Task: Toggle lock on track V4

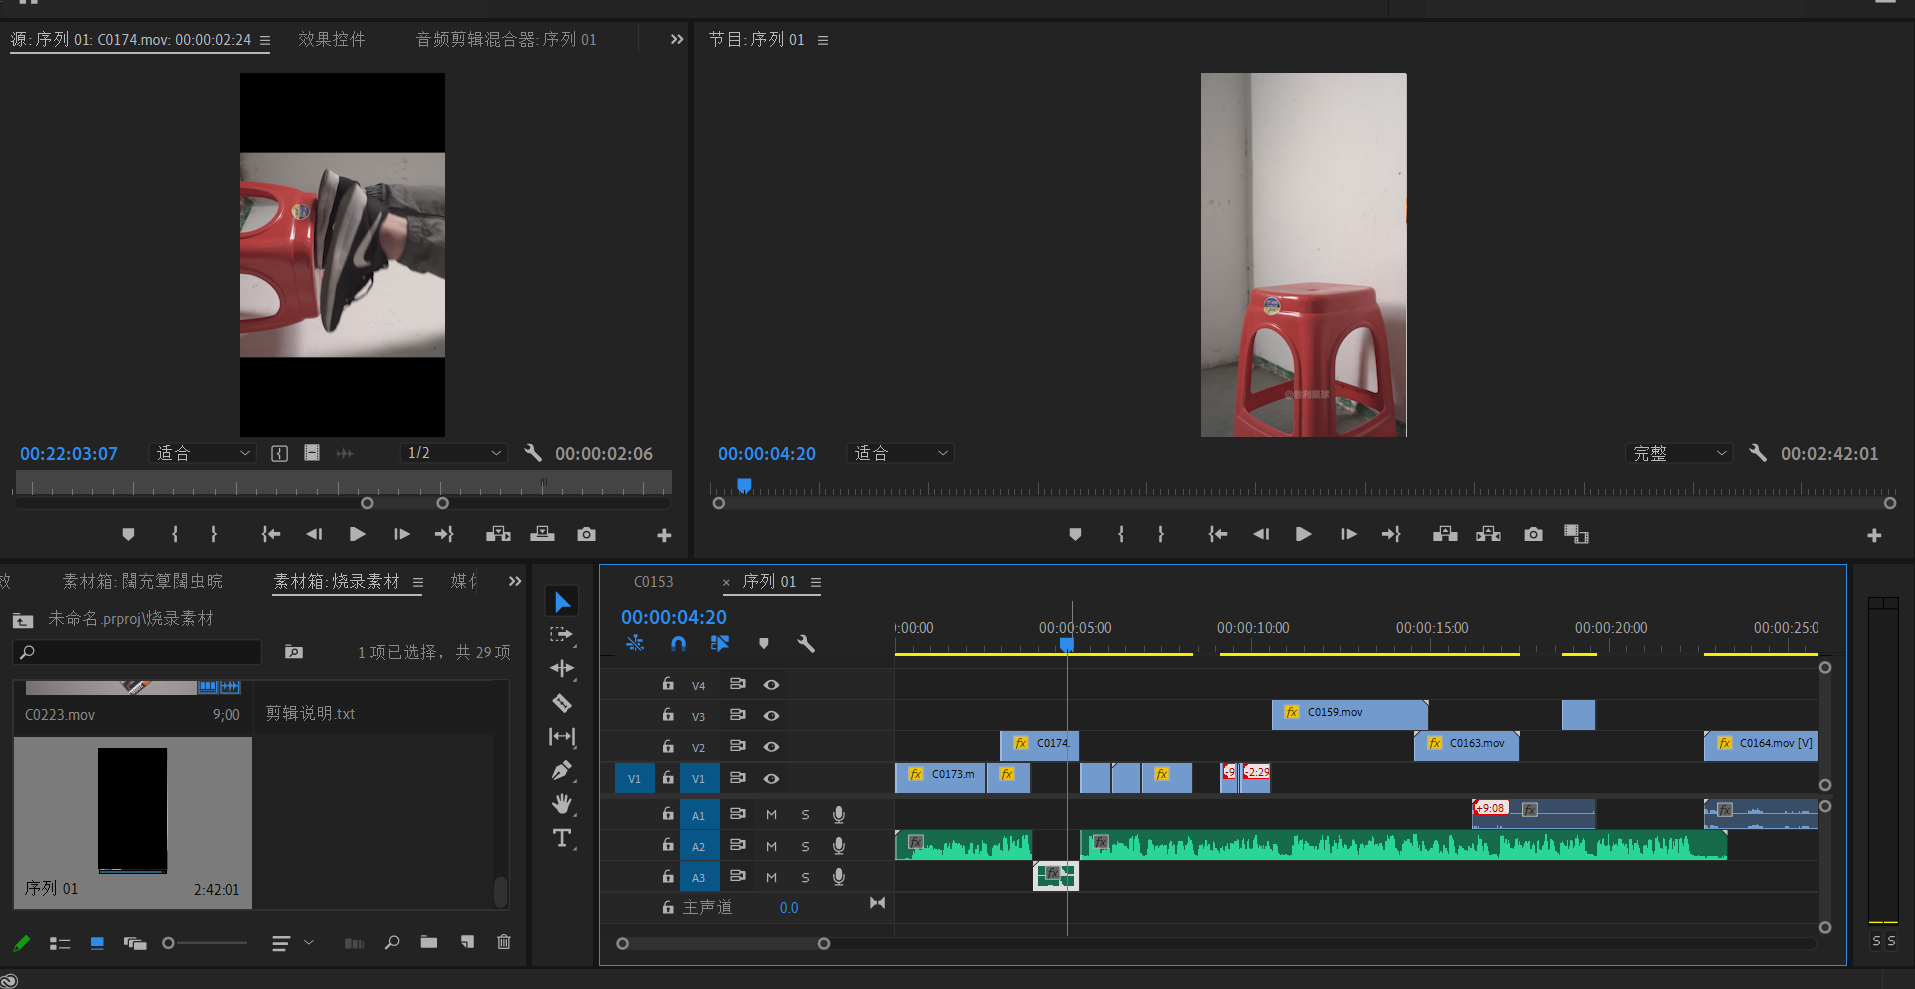Action: click(x=668, y=684)
